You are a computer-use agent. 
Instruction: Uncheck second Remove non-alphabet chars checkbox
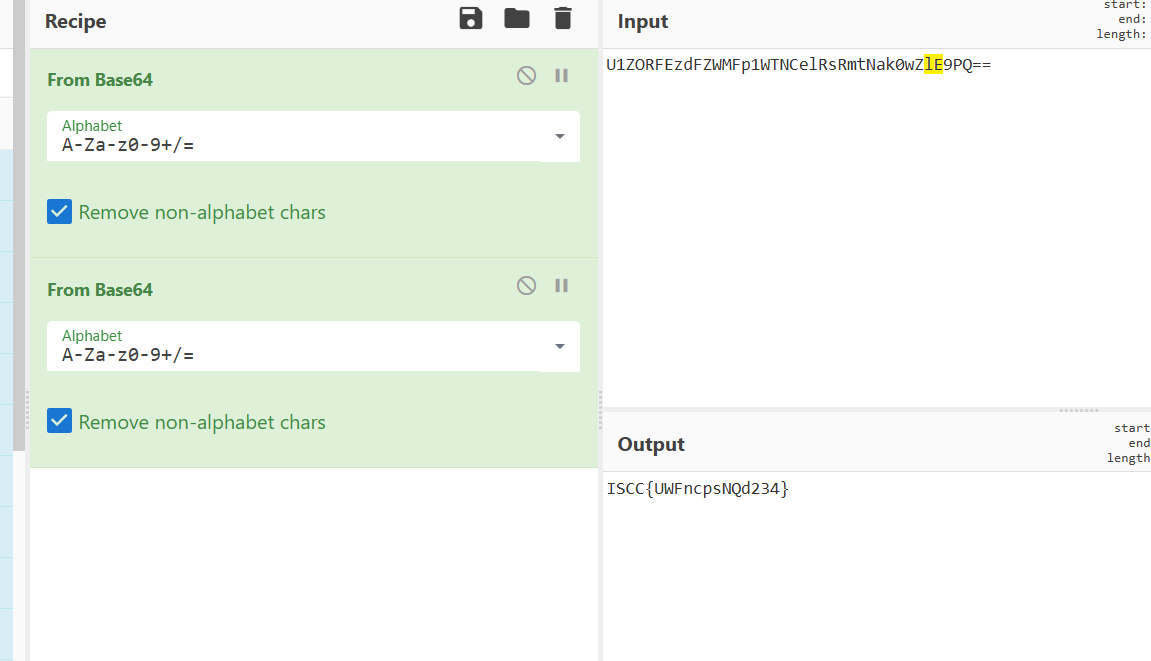[x=59, y=421]
